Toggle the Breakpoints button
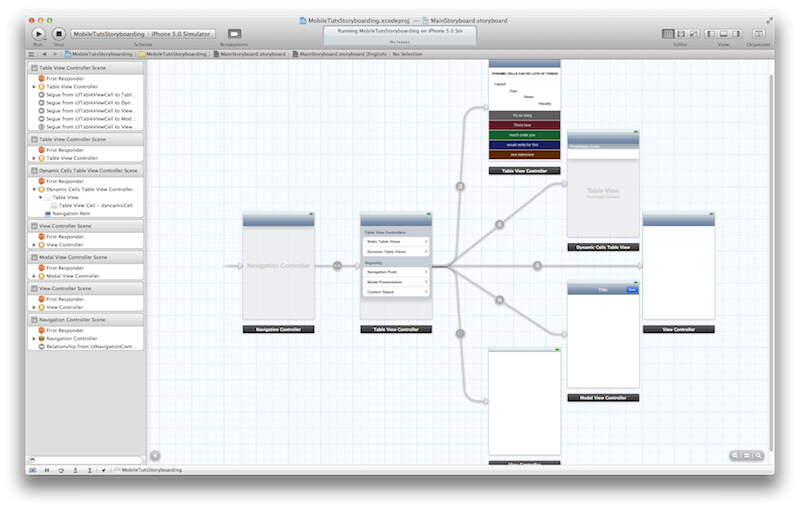 [234, 34]
